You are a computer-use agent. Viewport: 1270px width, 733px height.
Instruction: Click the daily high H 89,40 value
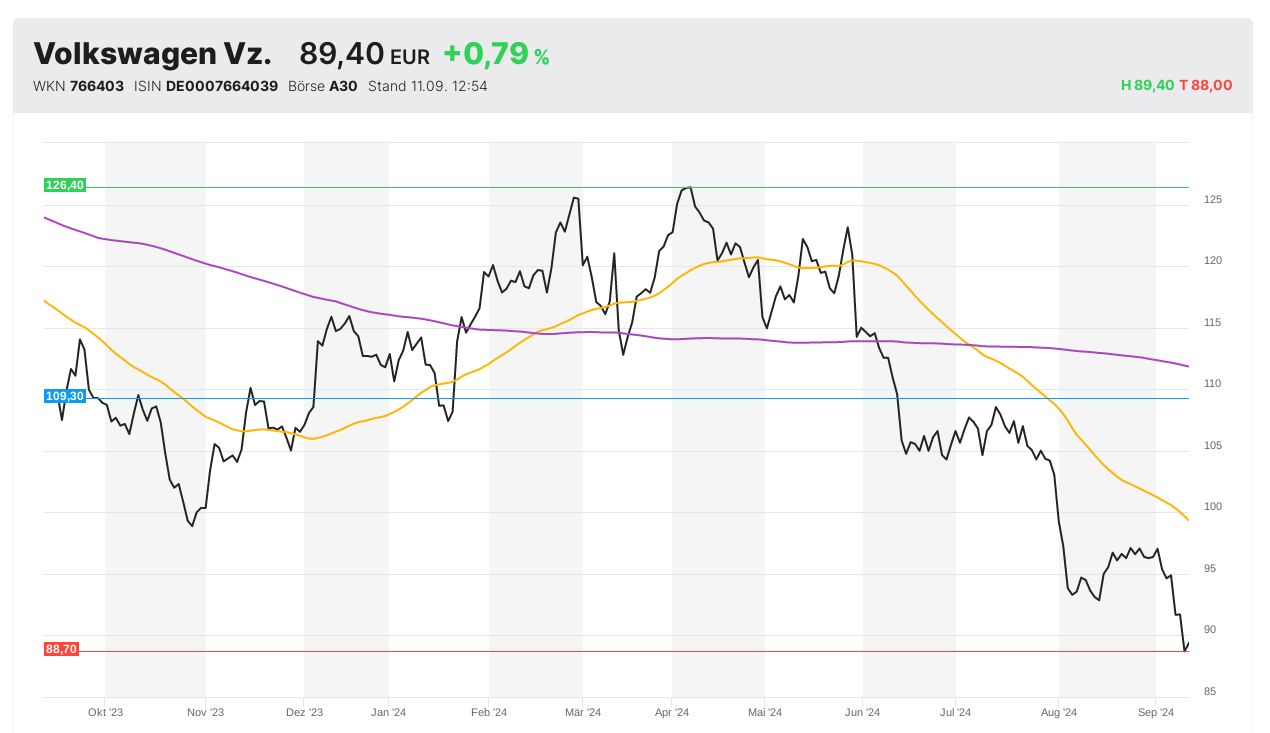point(1147,86)
